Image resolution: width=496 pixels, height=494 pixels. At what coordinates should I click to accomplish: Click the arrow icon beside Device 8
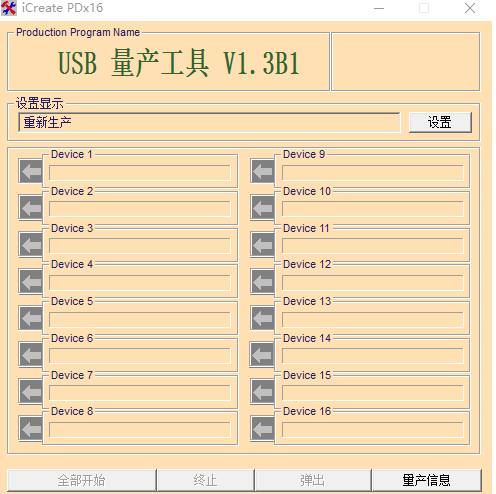(31, 429)
